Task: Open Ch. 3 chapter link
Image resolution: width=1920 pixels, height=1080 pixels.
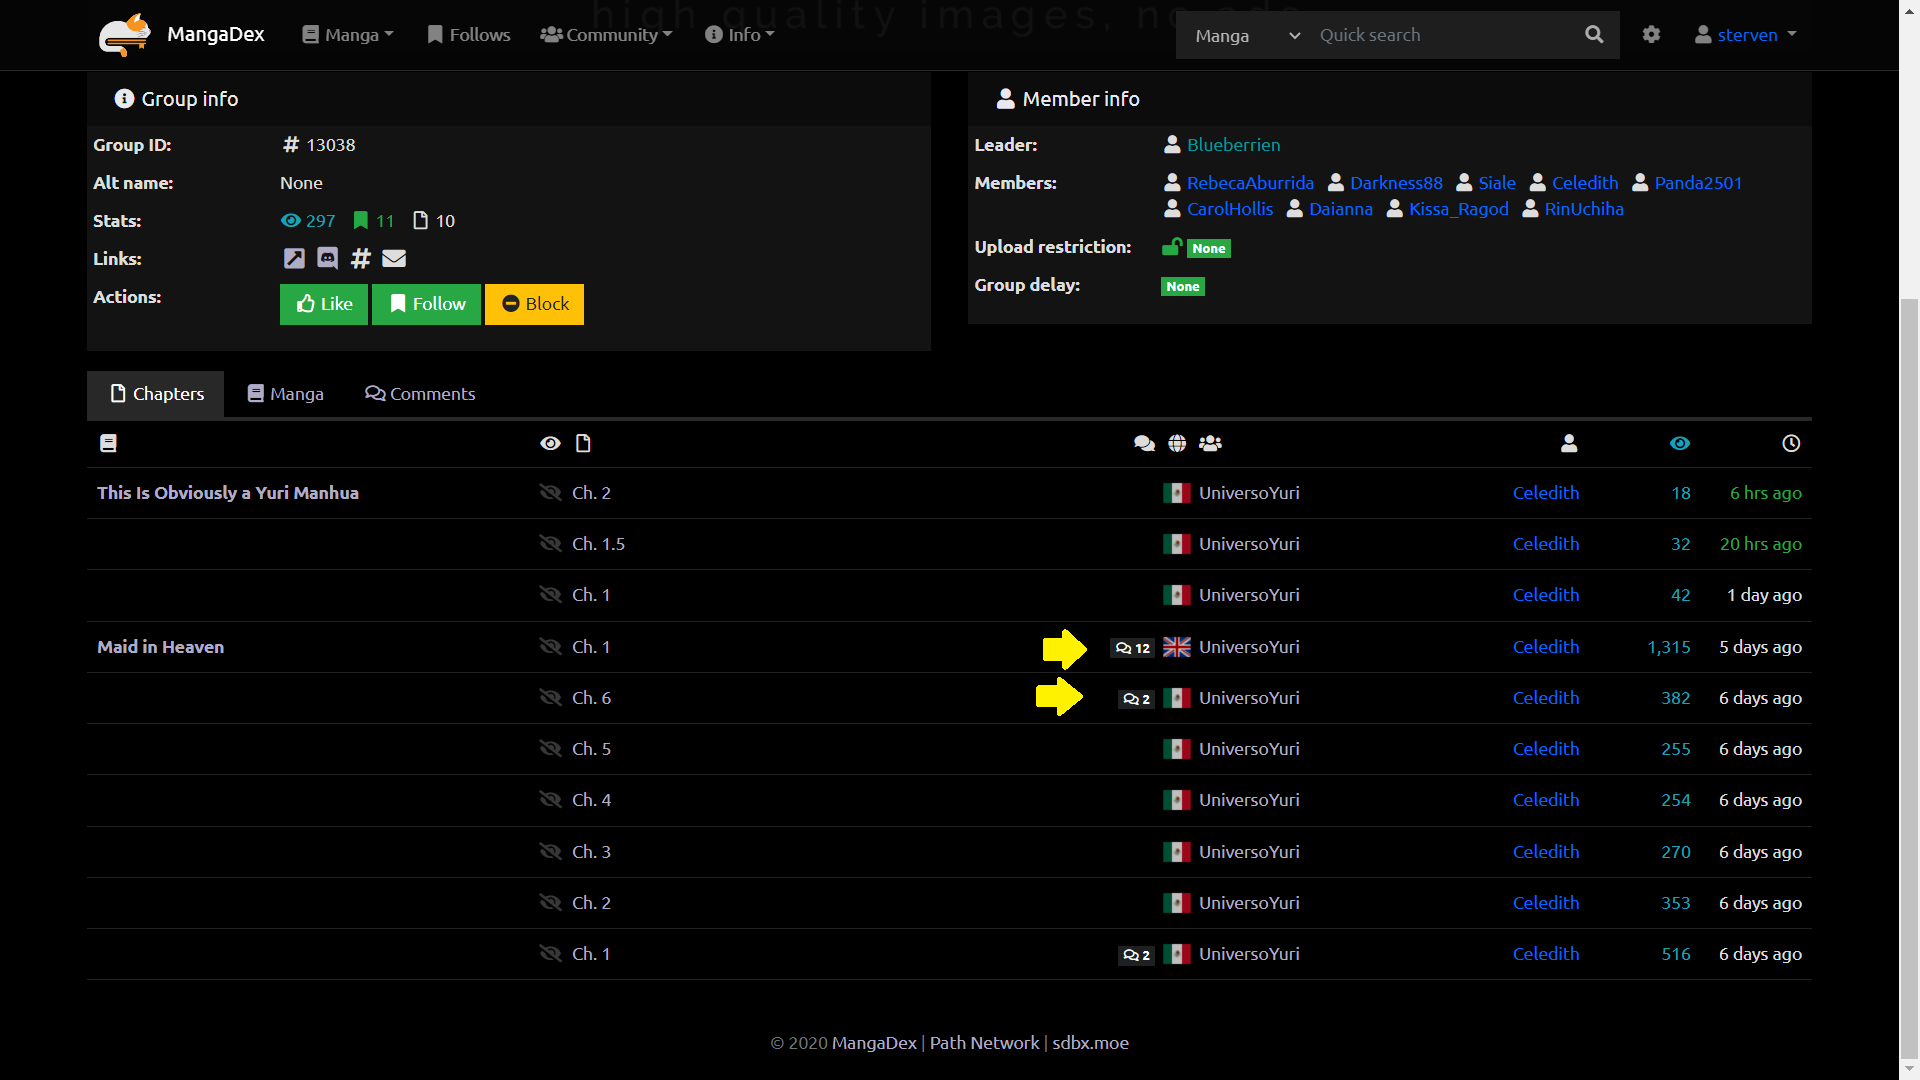Action: (591, 852)
